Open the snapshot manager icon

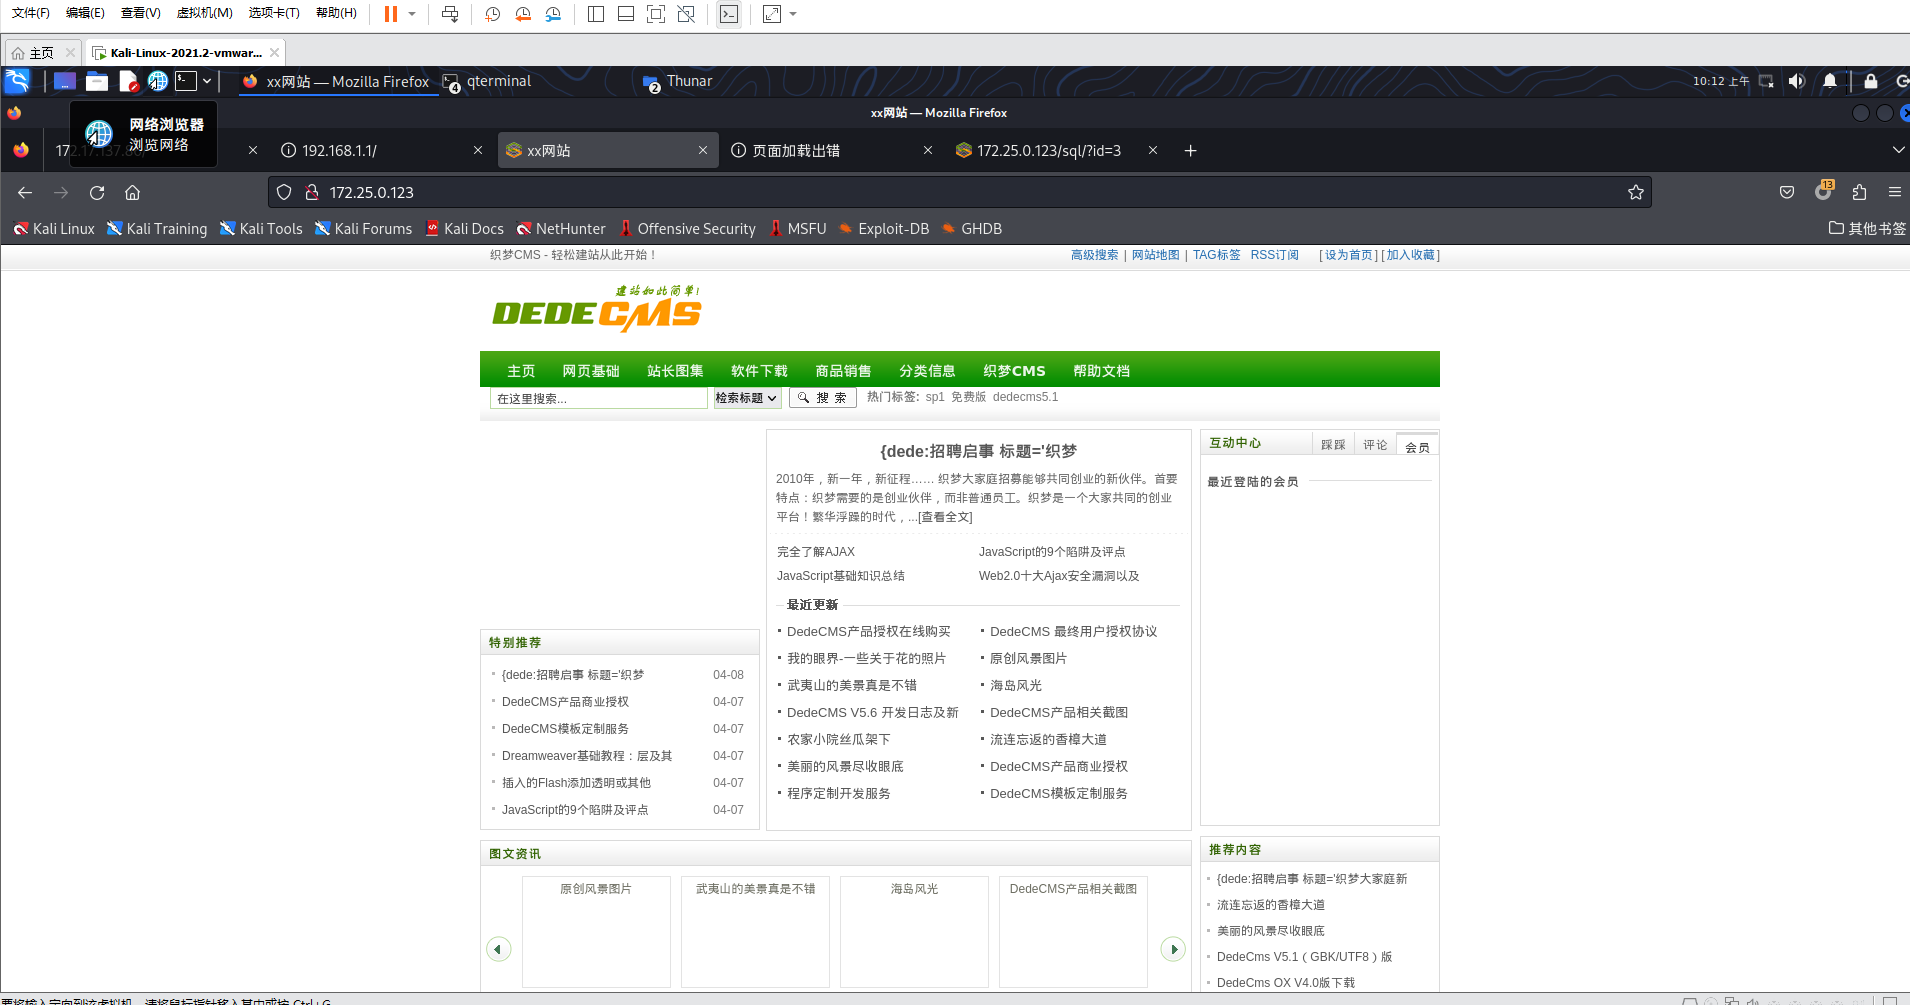click(553, 14)
